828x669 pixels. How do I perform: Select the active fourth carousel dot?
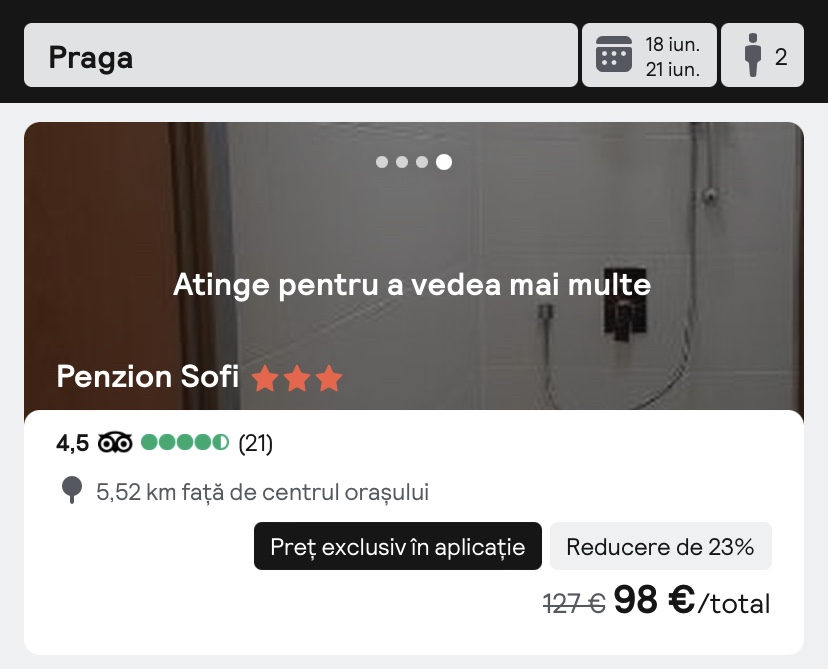pyautogui.click(x=443, y=162)
